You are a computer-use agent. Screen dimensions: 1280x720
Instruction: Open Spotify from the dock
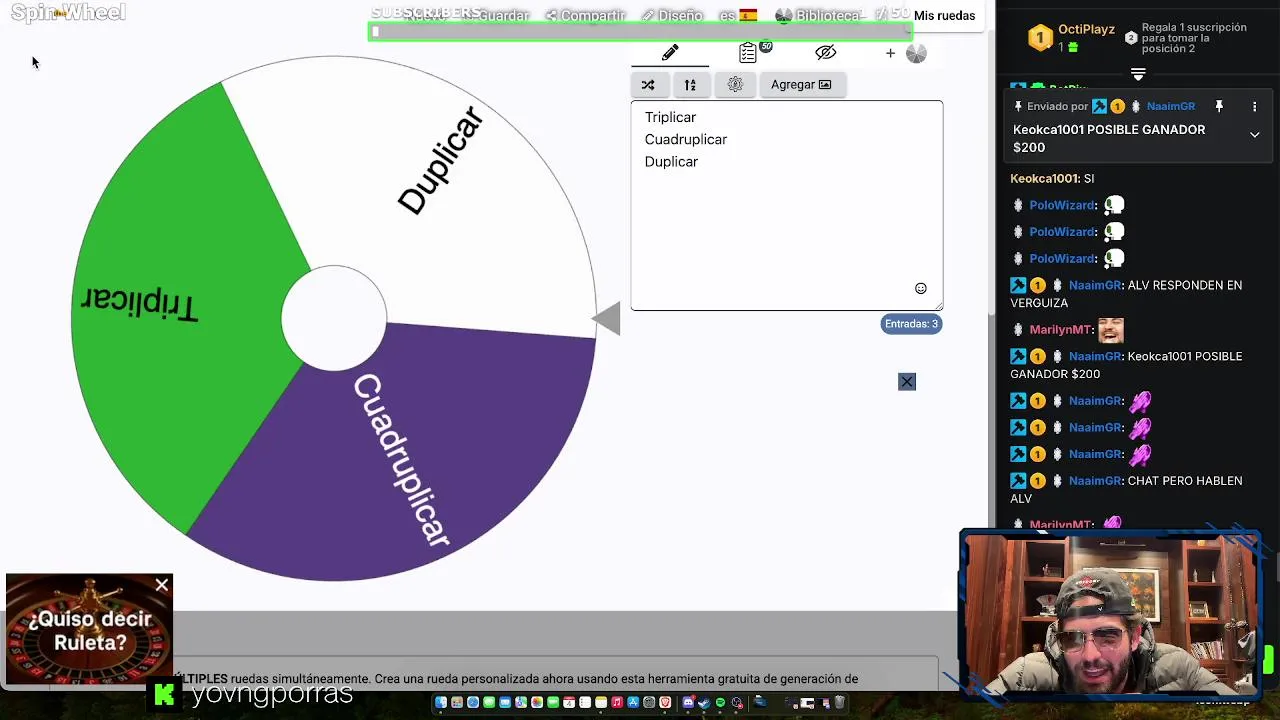(720, 703)
